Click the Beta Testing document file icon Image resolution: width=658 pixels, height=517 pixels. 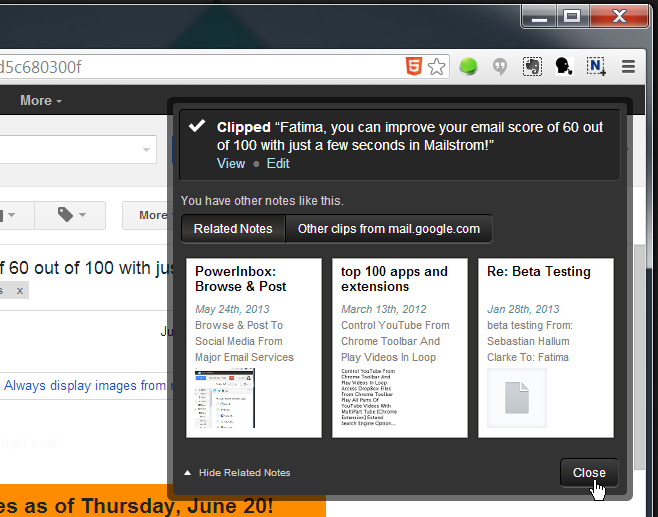point(517,398)
